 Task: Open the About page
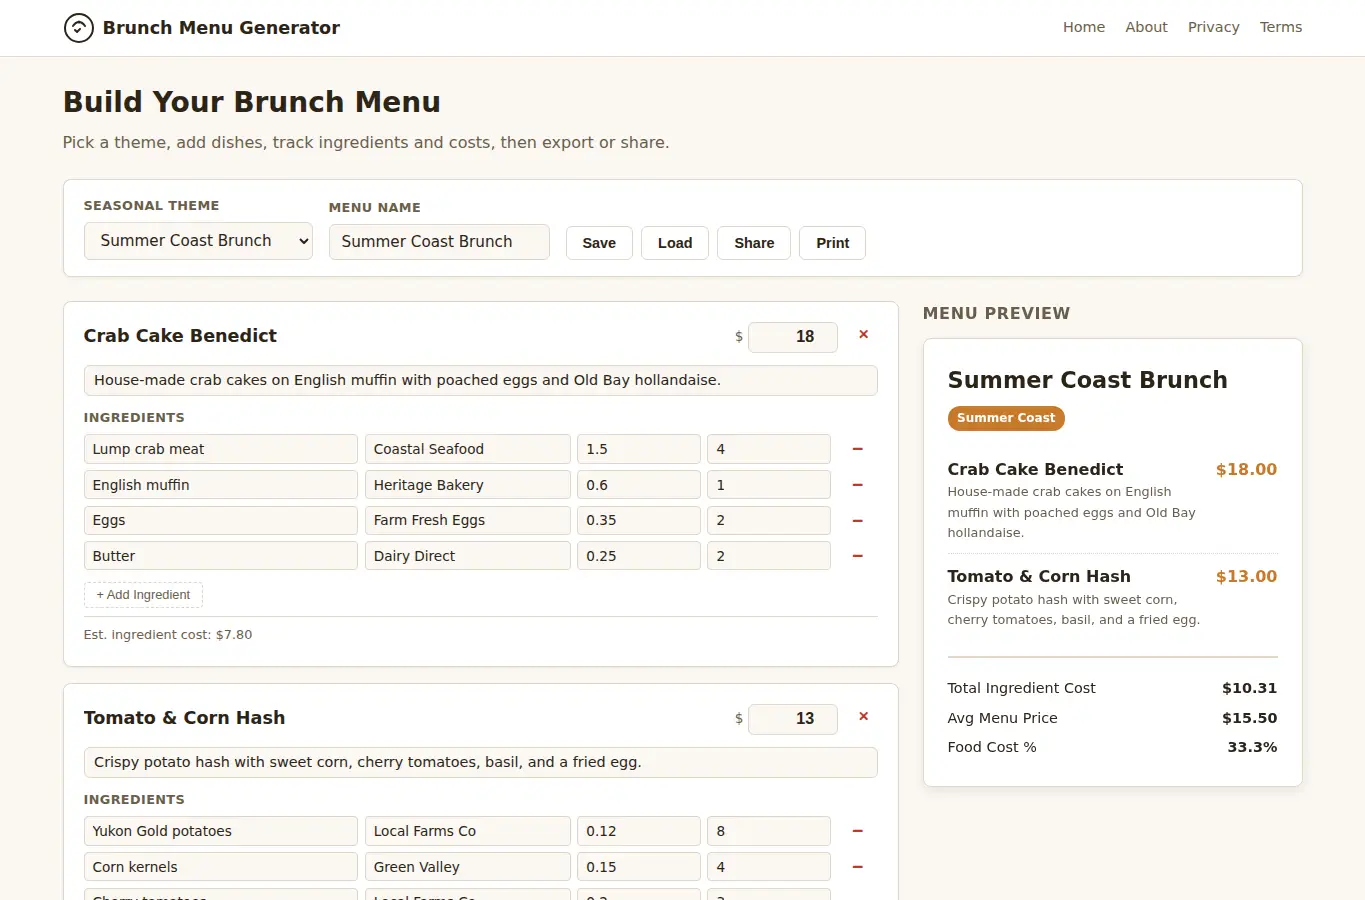1146,27
